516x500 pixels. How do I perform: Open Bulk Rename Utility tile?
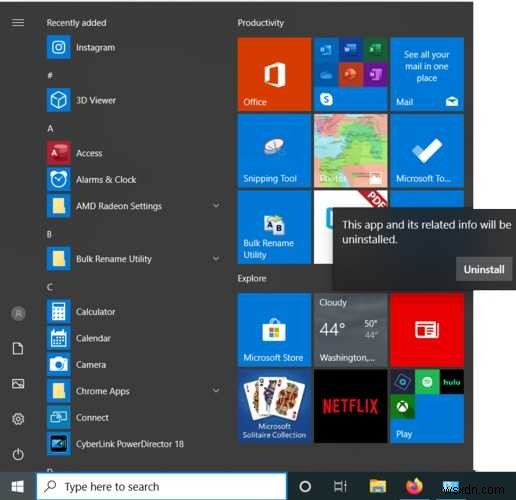(x=274, y=227)
